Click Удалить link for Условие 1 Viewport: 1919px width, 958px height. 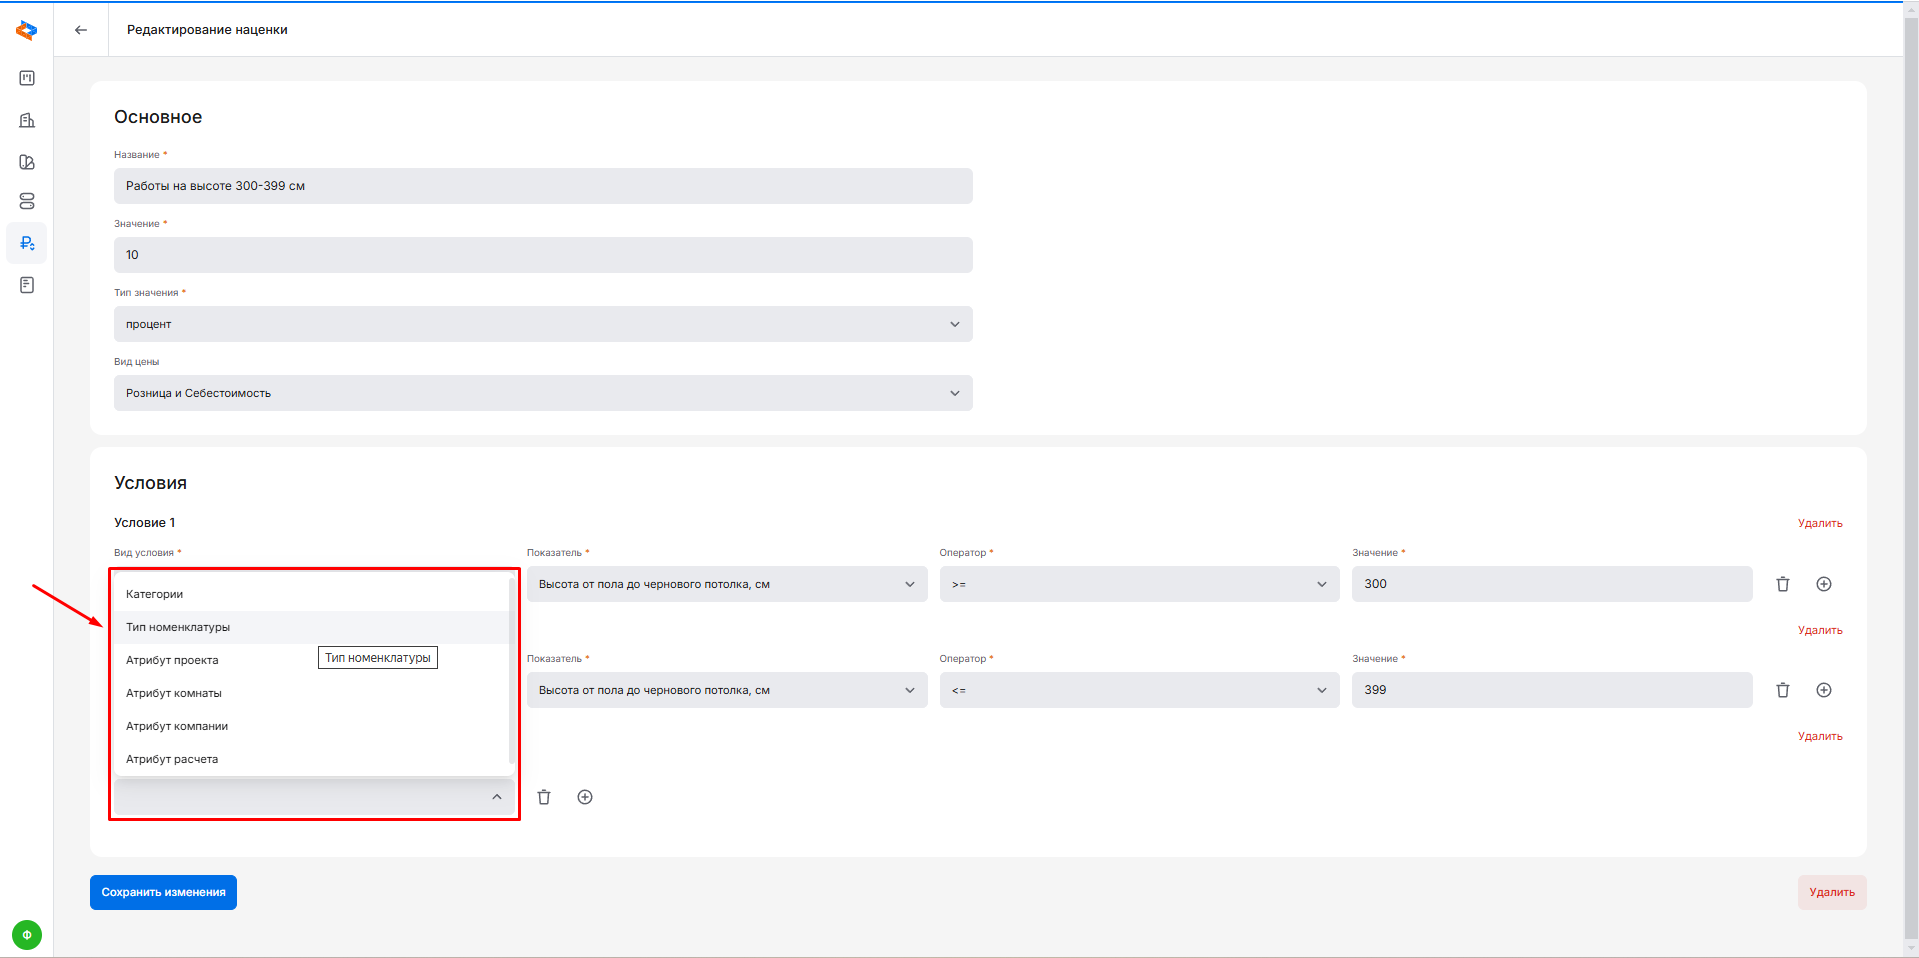[x=1819, y=523]
